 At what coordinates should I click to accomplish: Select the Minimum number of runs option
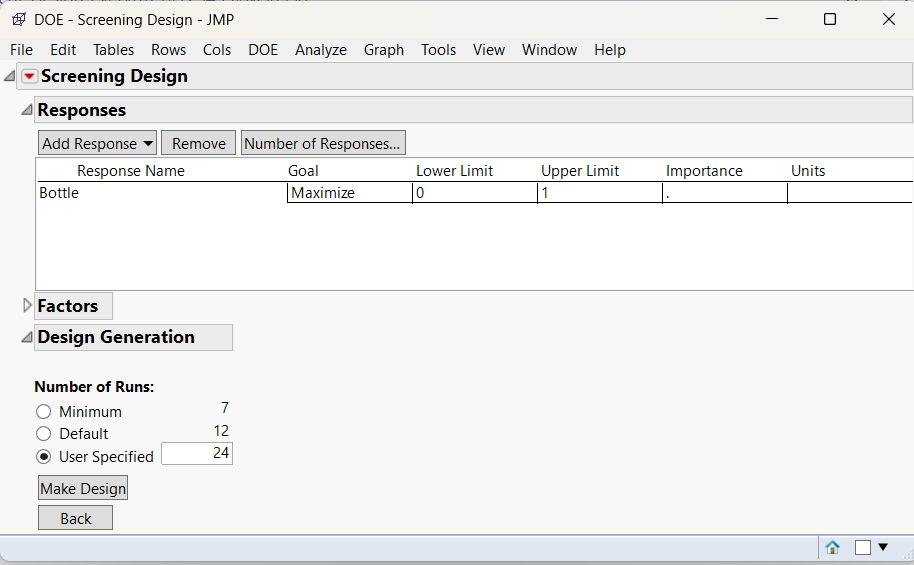[x=43, y=412]
